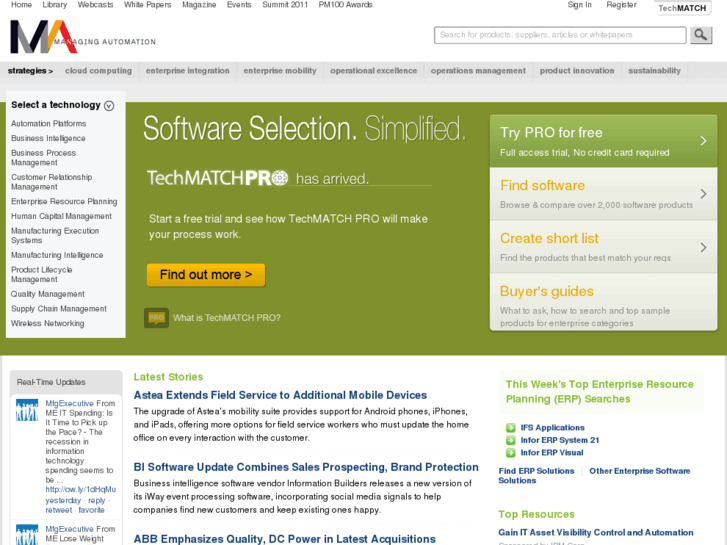
Task: Choose Customer Relationship Management technology
Action: [51, 182]
